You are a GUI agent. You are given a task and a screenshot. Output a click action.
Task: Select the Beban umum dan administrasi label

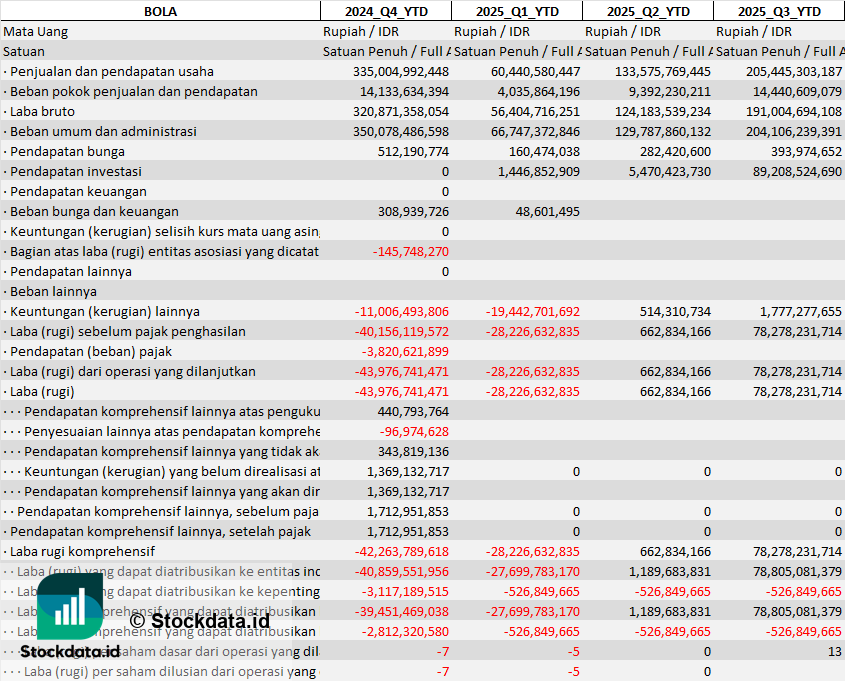(x=103, y=131)
